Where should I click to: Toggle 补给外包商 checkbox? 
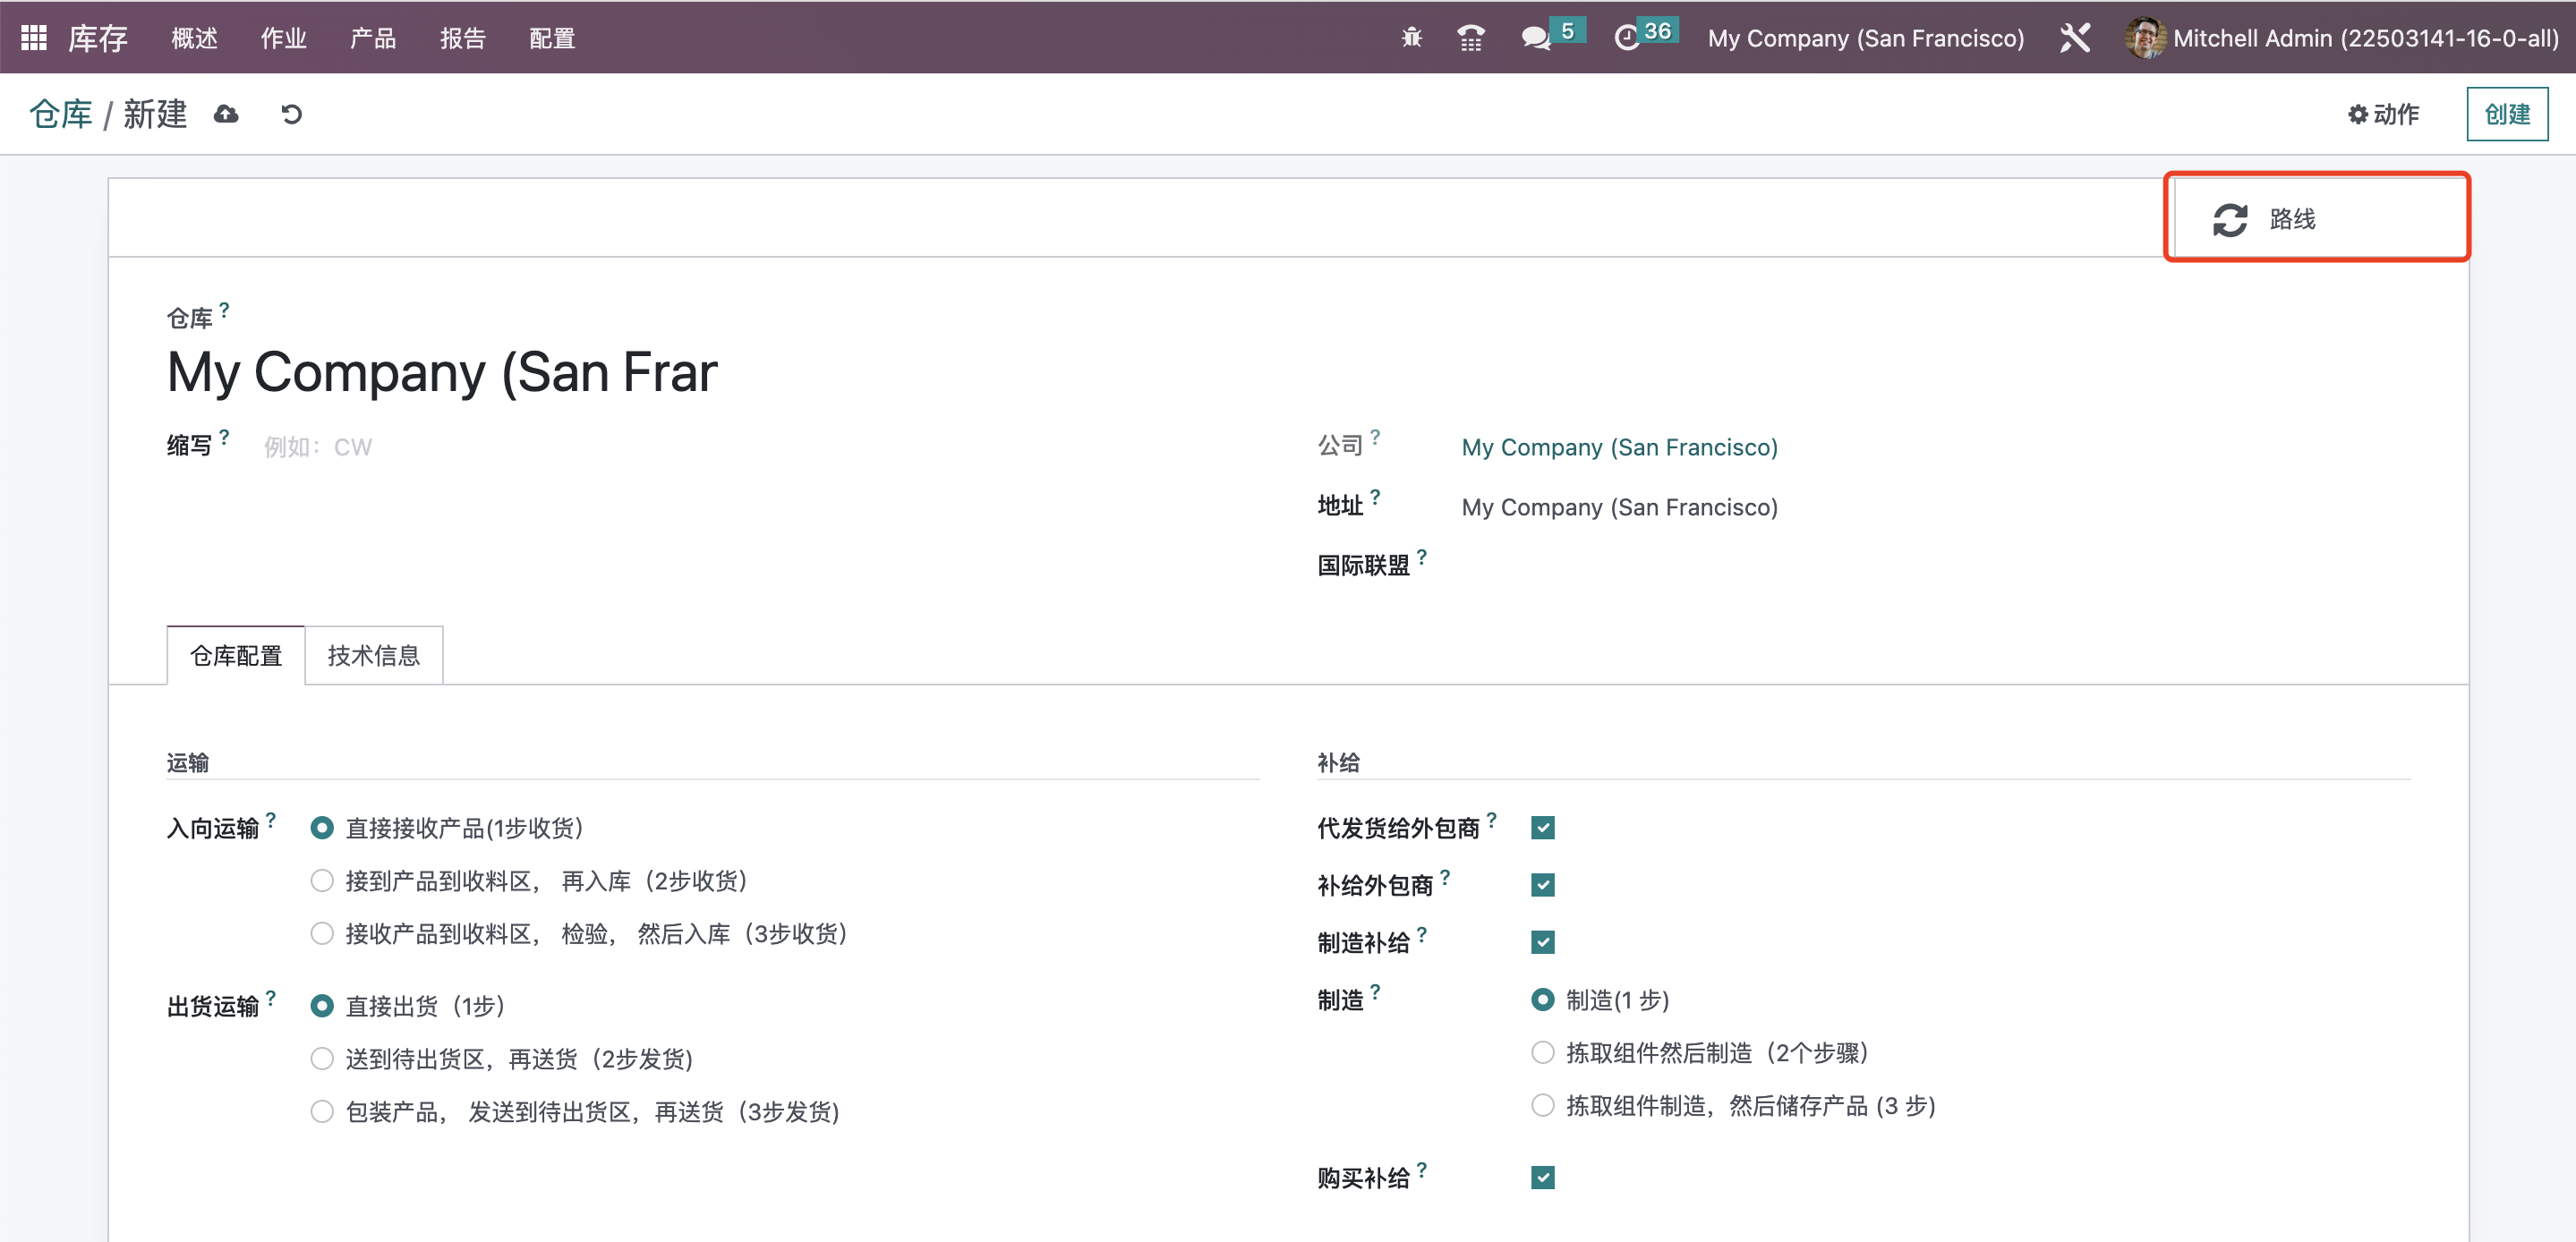click(x=1542, y=885)
